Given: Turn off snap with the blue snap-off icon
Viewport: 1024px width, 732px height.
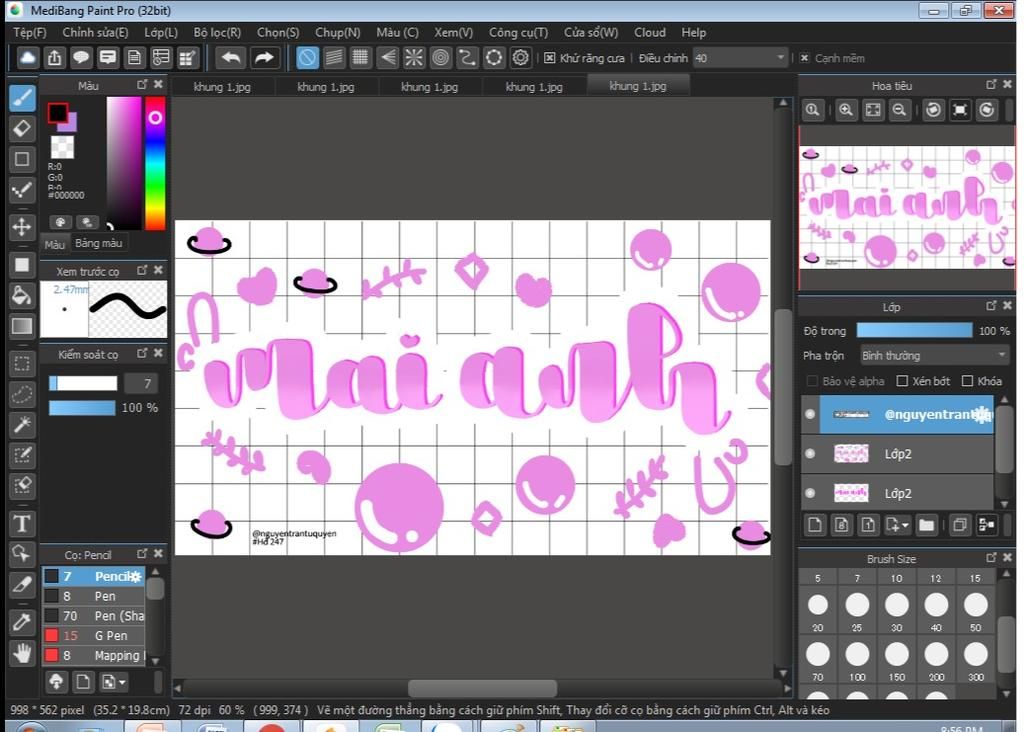Looking at the screenshot, I should pyautogui.click(x=307, y=58).
